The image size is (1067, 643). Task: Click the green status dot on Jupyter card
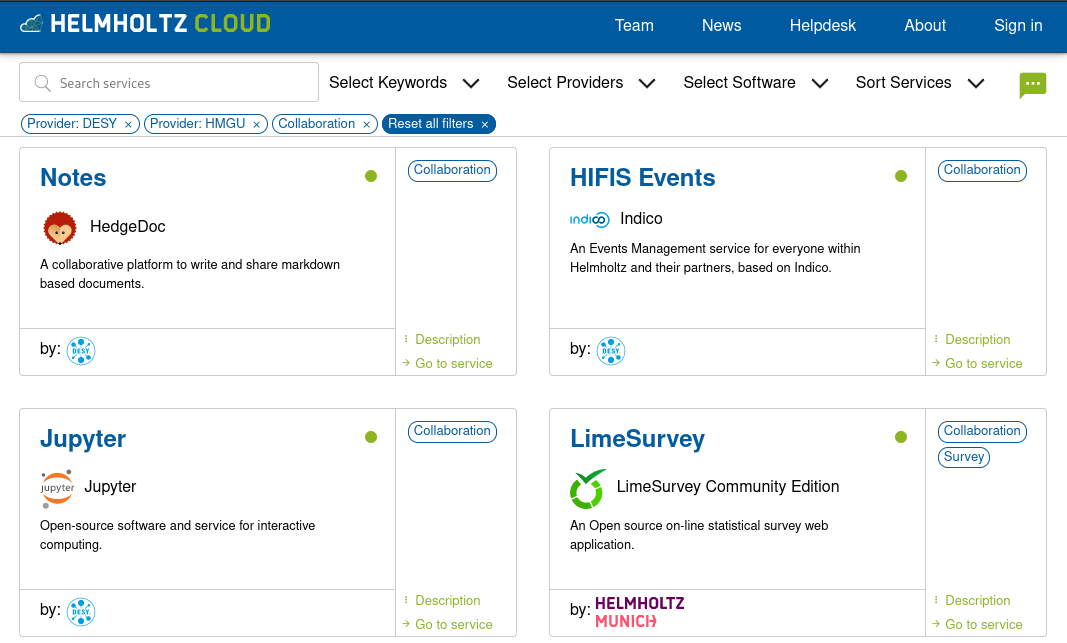(371, 437)
